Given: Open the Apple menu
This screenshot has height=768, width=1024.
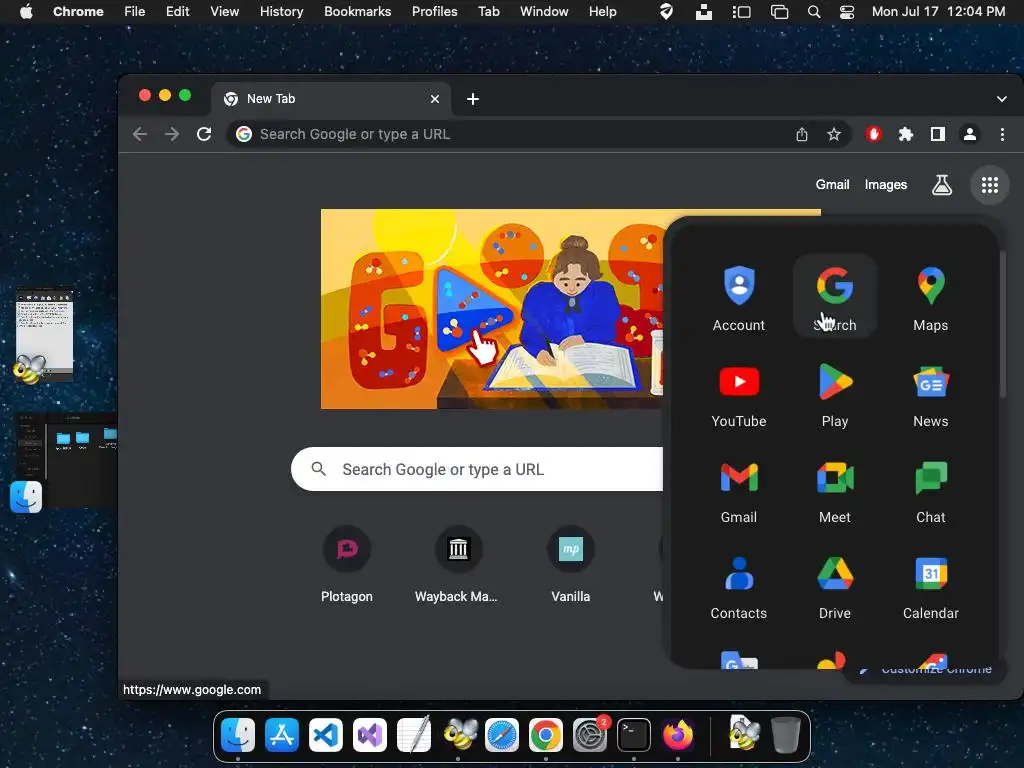Looking at the screenshot, I should coord(26,11).
